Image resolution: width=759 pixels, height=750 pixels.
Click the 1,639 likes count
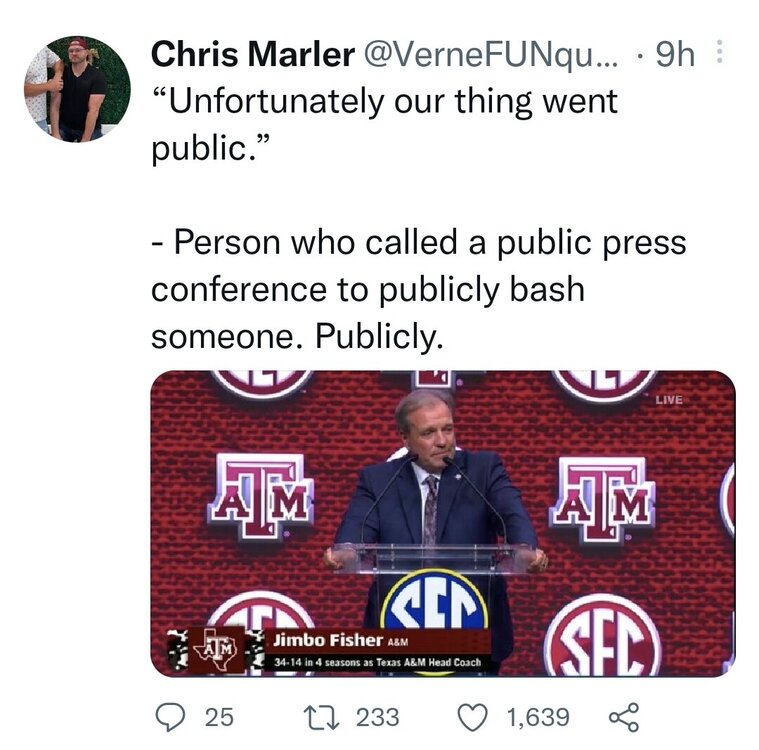tap(538, 717)
